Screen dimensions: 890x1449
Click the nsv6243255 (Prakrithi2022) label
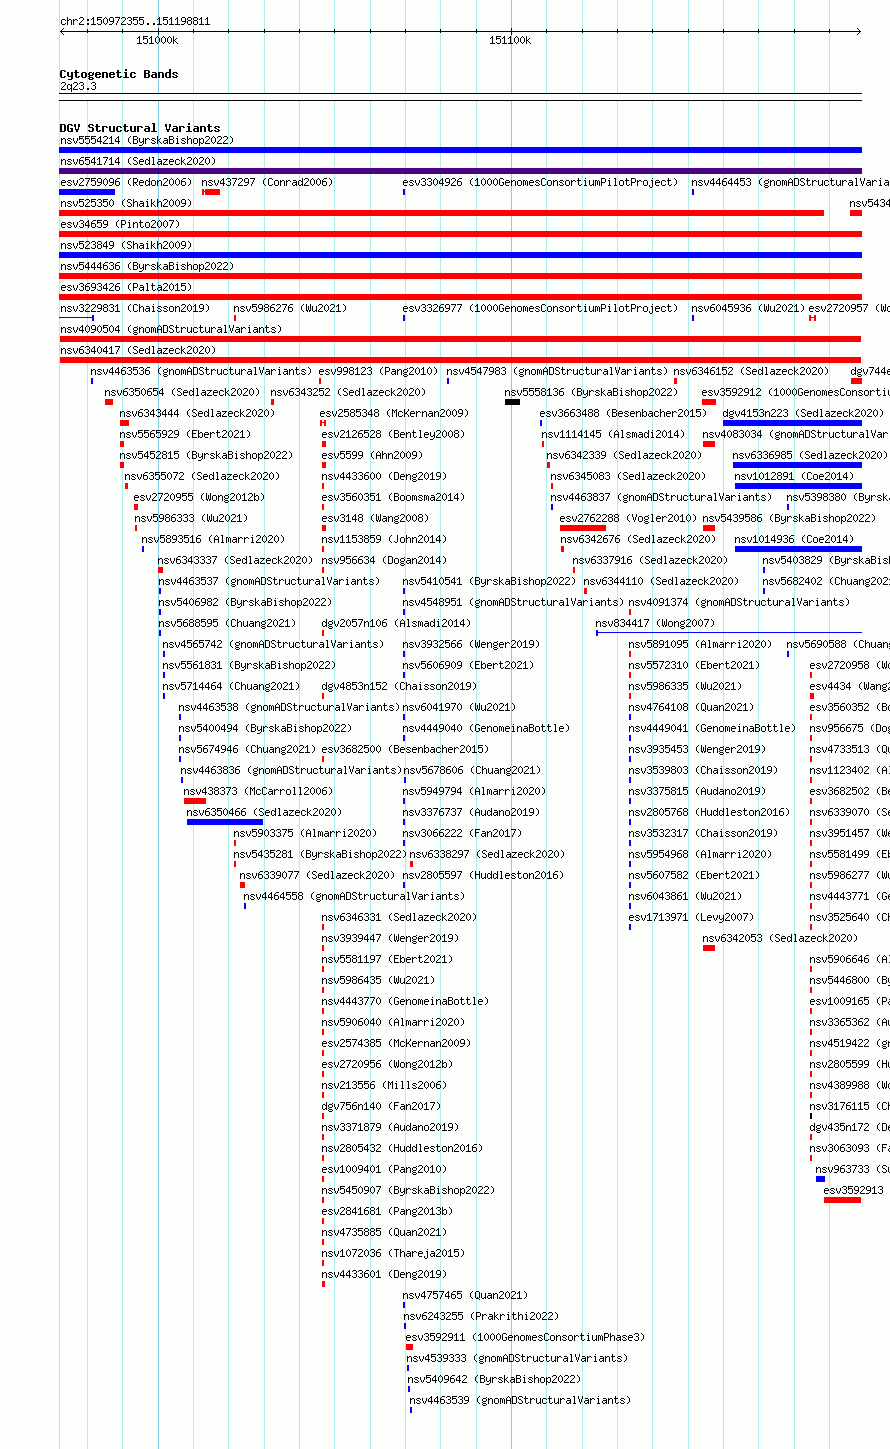[481, 1317]
